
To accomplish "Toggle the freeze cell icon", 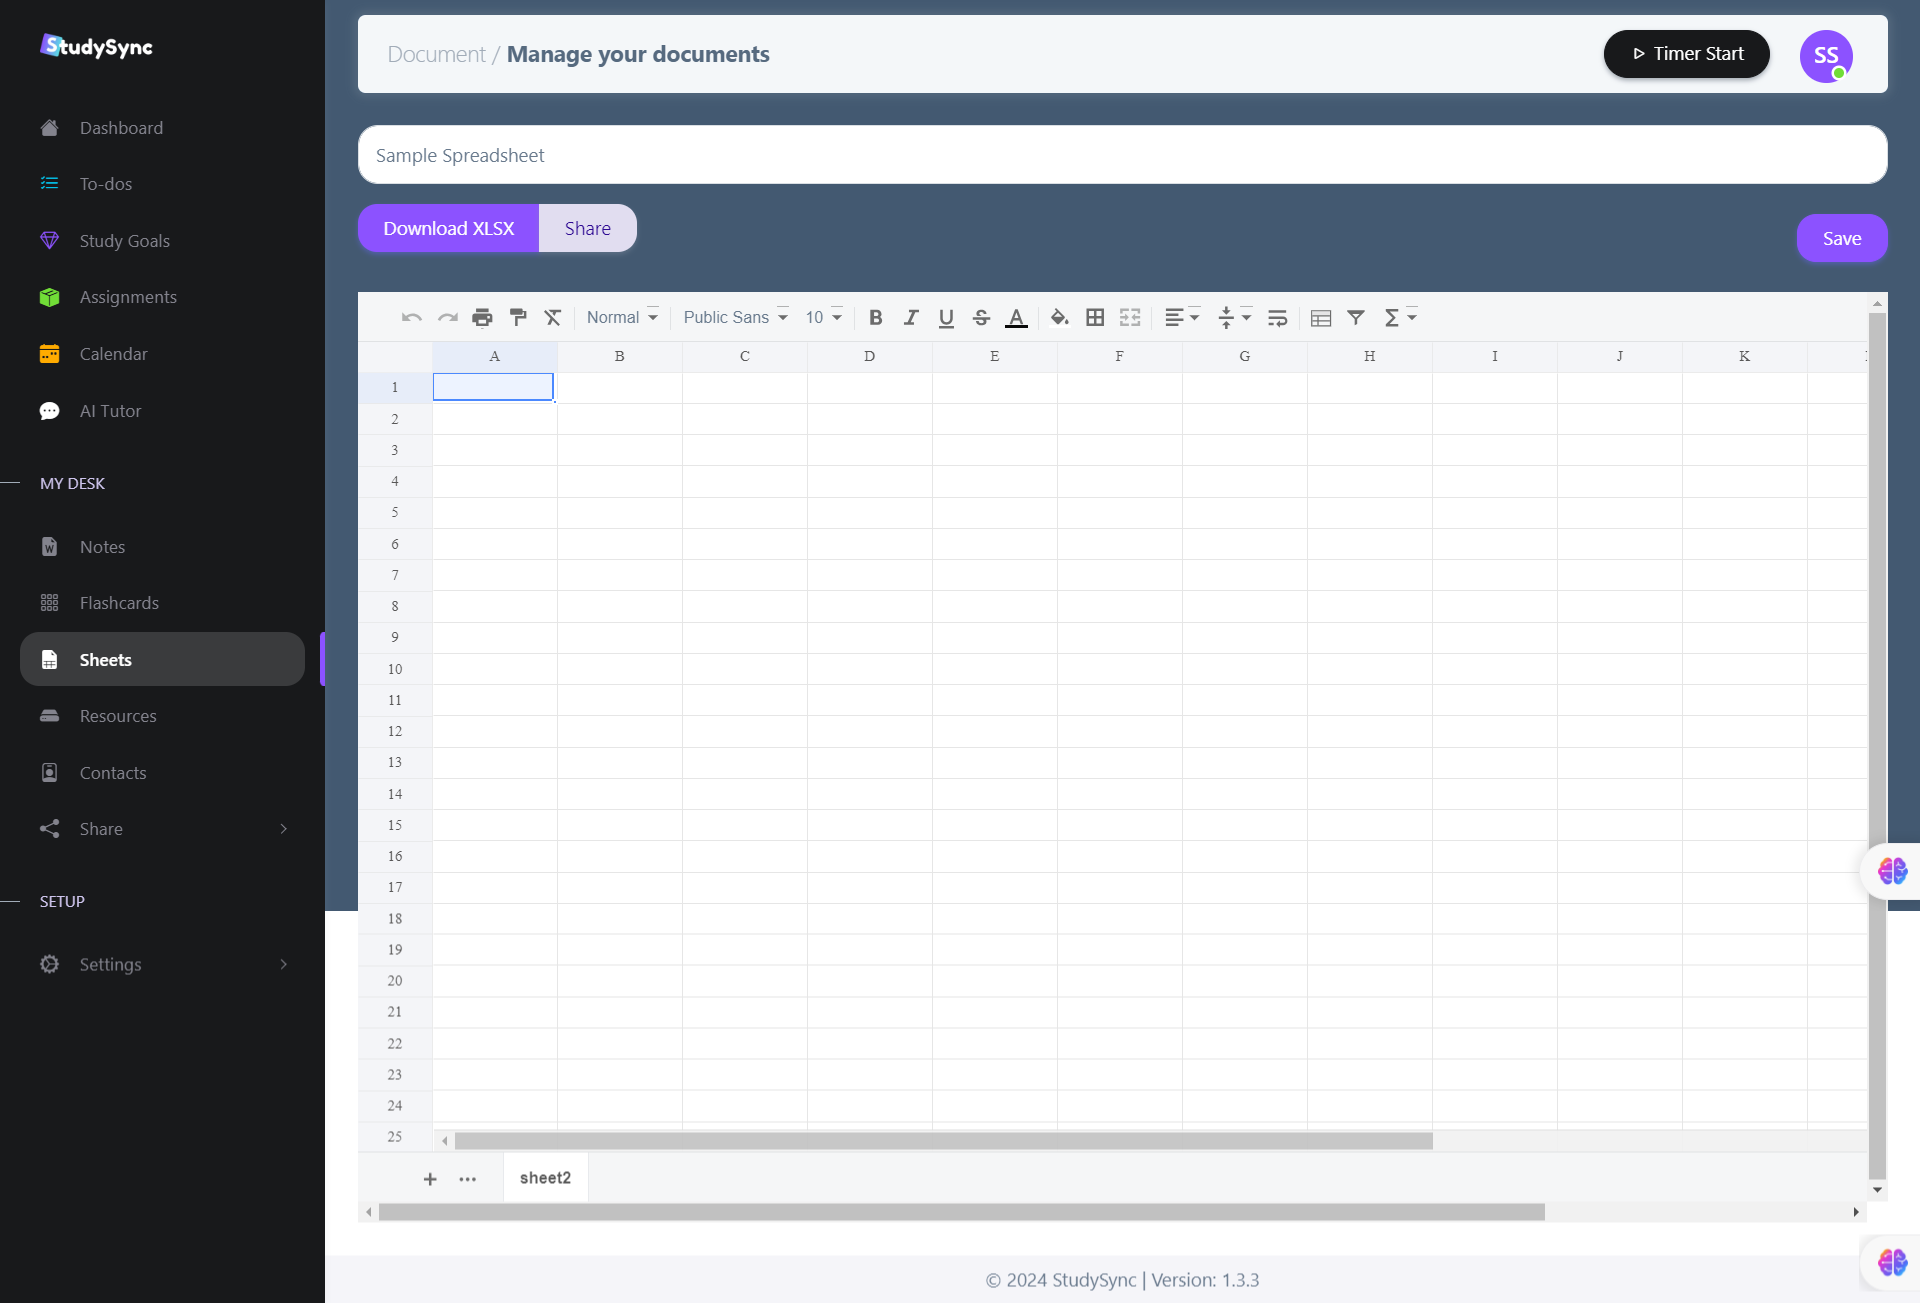I will [1320, 318].
